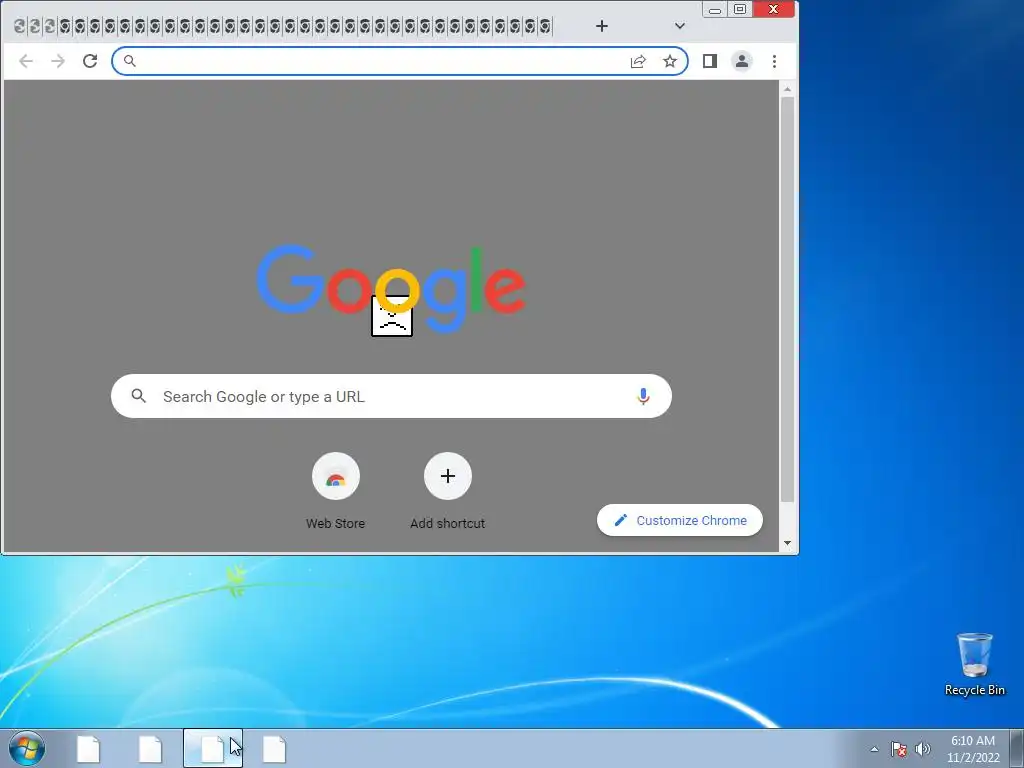Click the magnifier icon in Google search box
The height and width of the screenshot is (768, 1024).
(138, 396)
